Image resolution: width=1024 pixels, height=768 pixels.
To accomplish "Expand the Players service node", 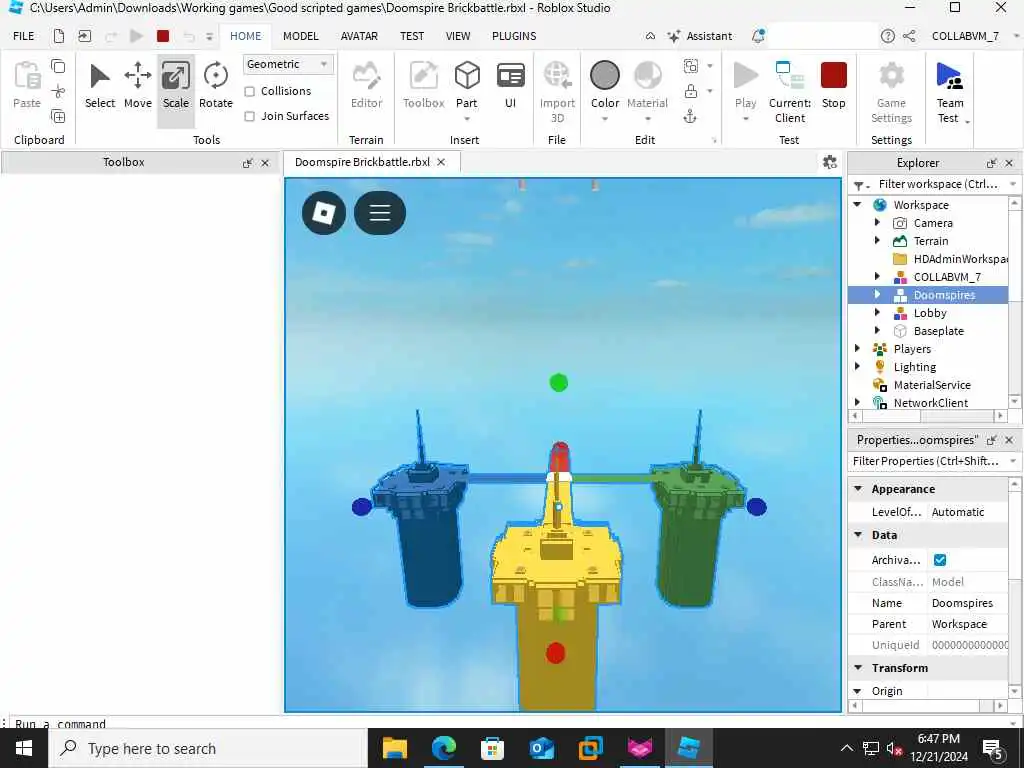I will click(x=857, y=349).
